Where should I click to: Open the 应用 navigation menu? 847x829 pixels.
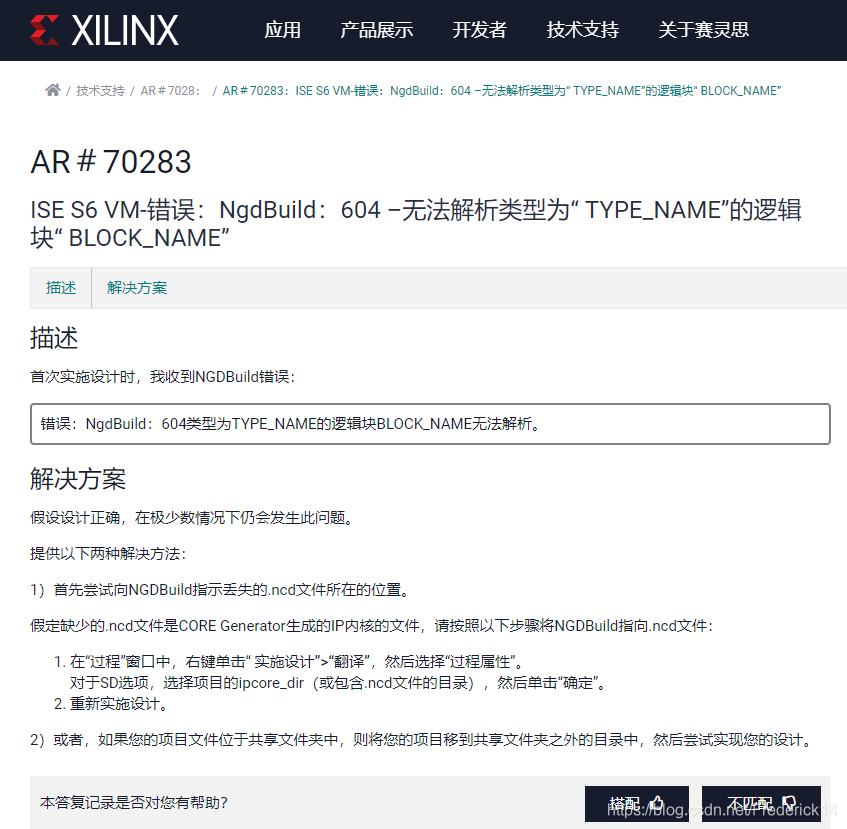point(283,30)
